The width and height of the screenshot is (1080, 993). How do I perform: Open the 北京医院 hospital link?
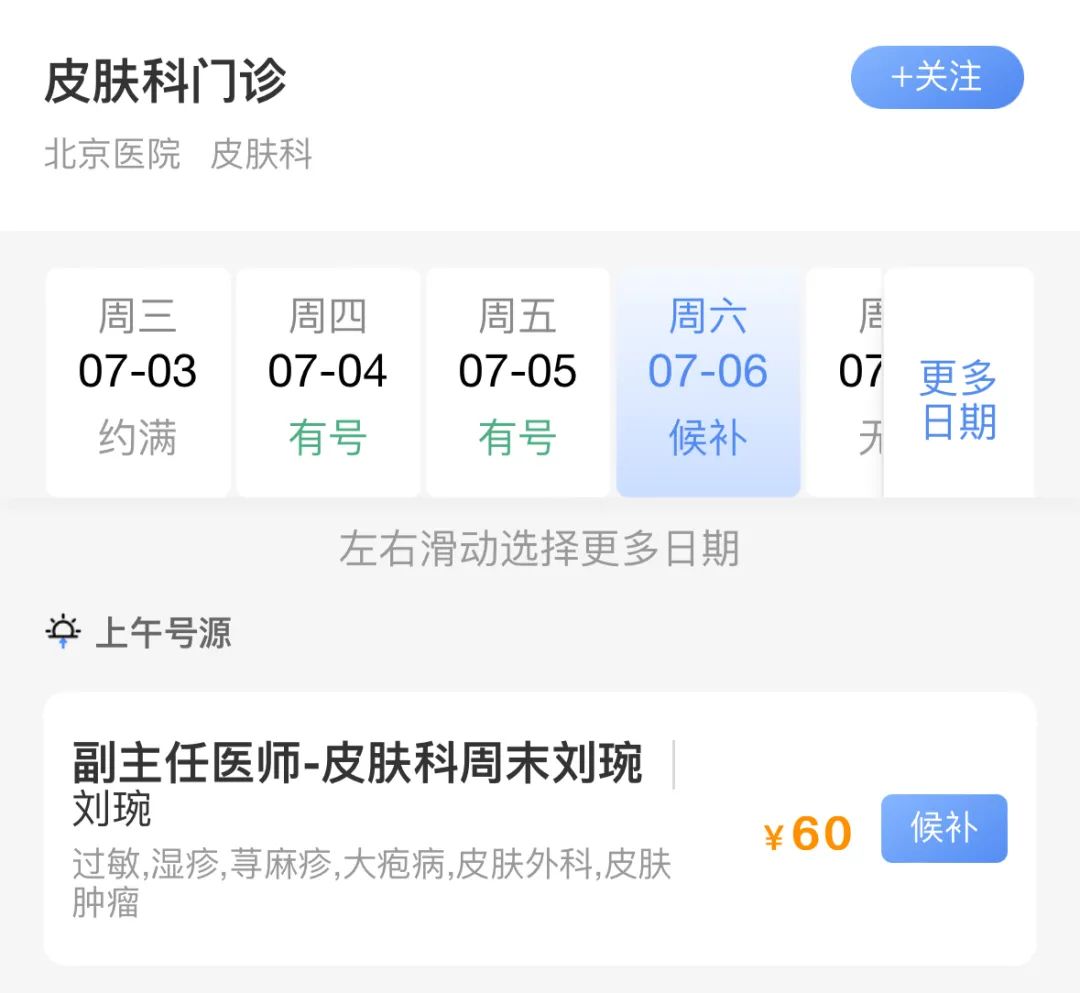coord(112,155)
